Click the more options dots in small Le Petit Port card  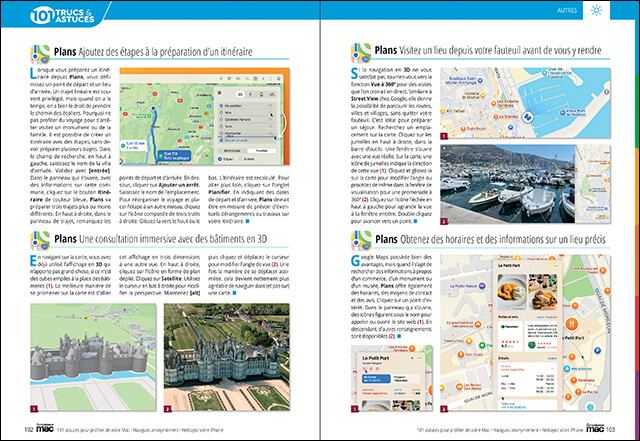[x=419, y=358]
